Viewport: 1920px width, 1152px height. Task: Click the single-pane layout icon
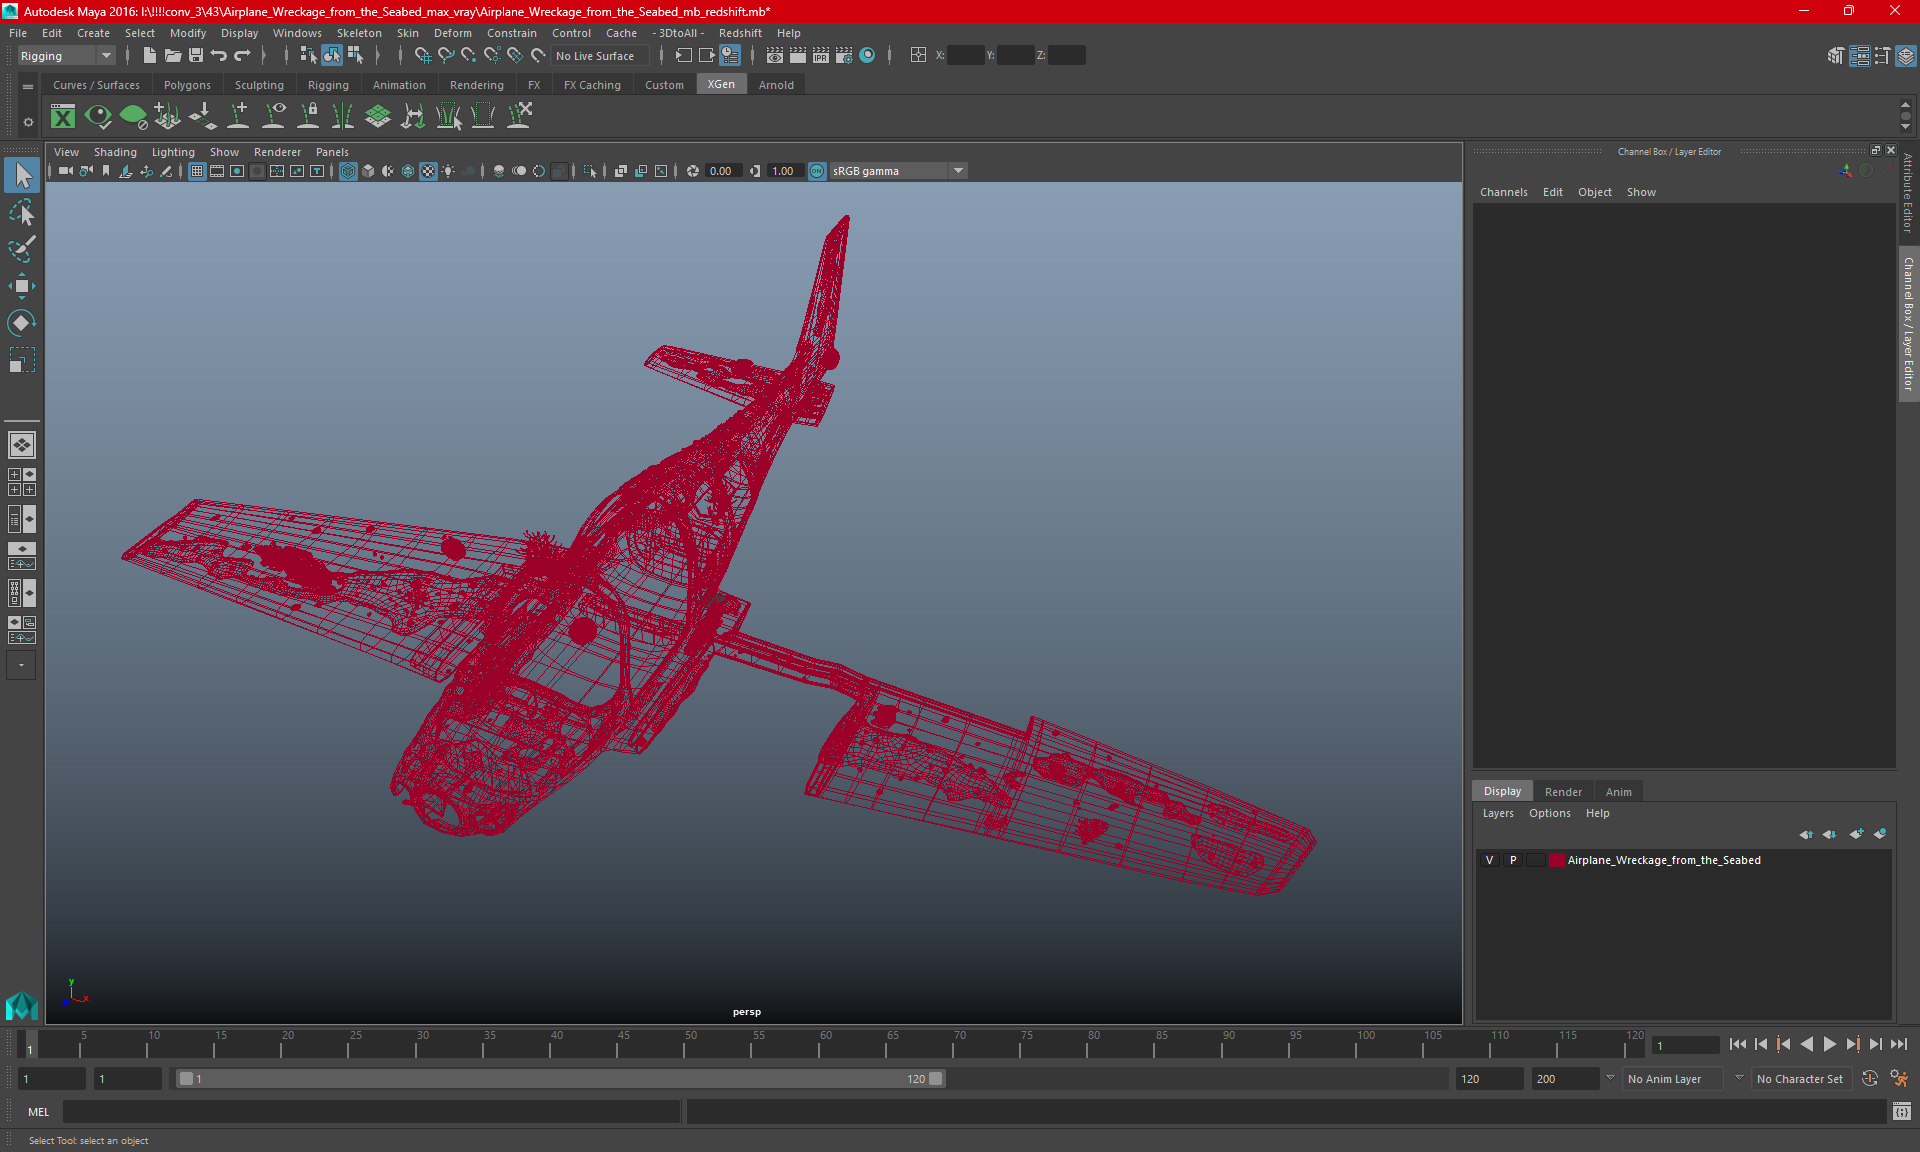point(21,445)
